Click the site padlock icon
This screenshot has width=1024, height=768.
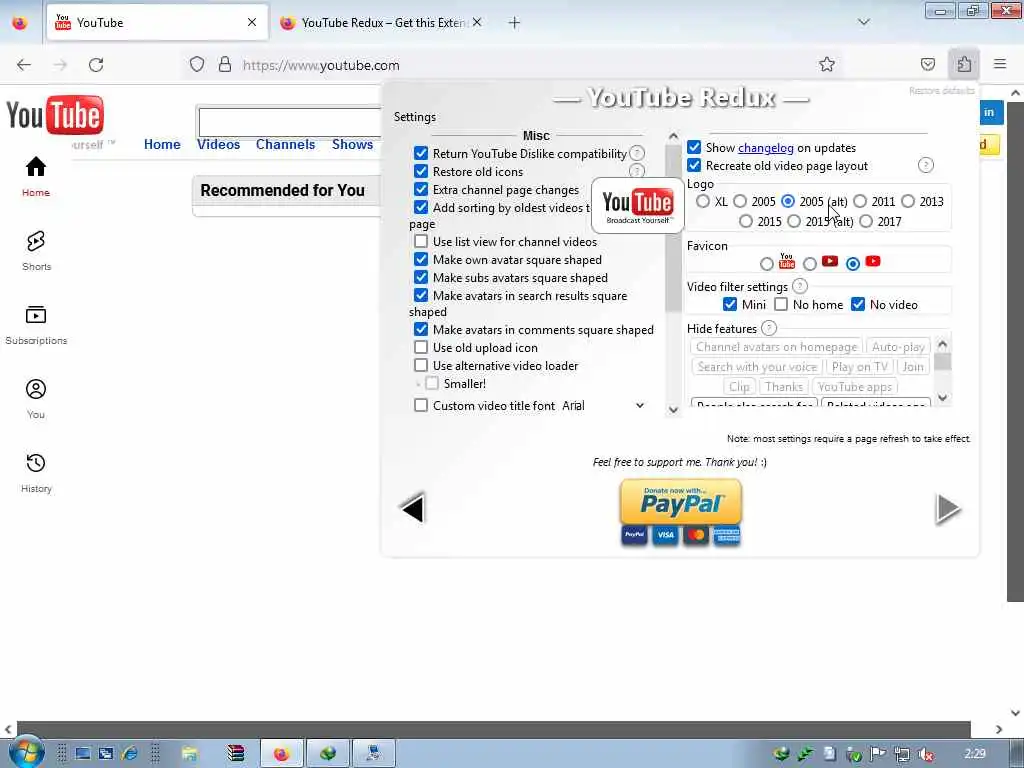point(225,65)
